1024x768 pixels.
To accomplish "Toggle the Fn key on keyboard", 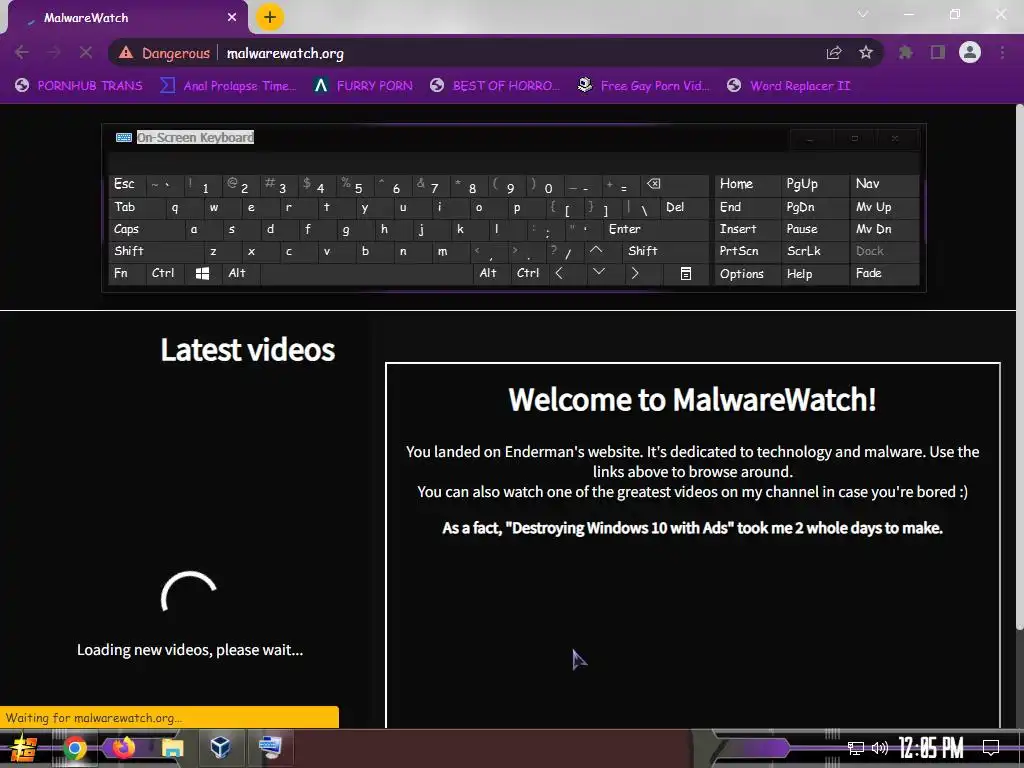I will pyautogui.click(x=127, y=273).
